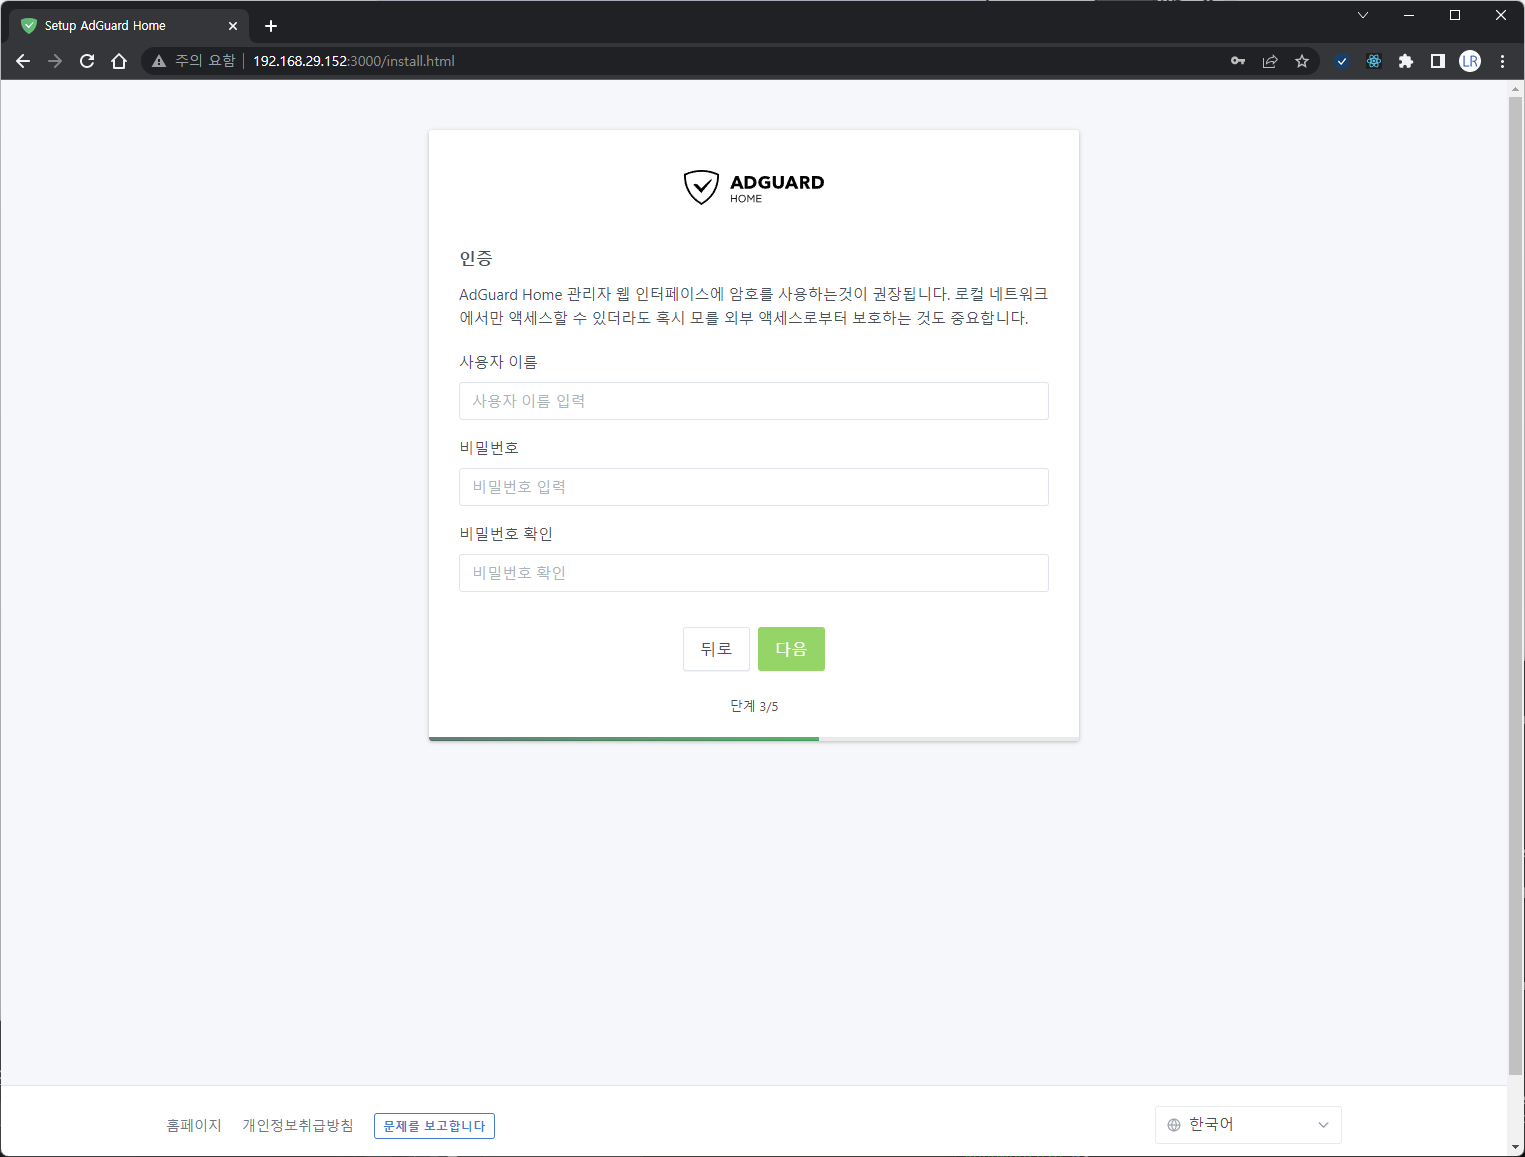Open the browser home page icon
Screen dimensions: 1525x1157
tap(119, 61)
